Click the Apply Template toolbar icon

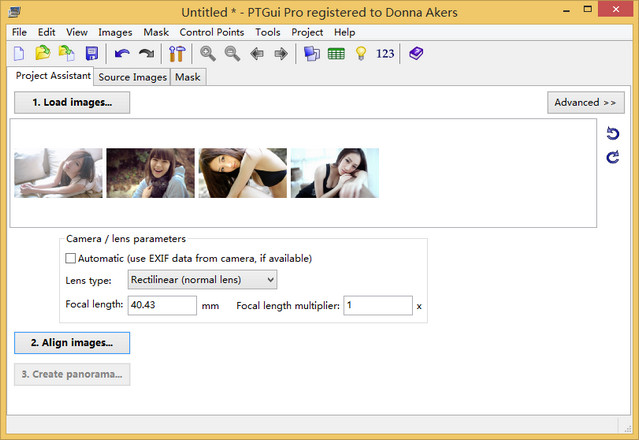click(67, 53)
